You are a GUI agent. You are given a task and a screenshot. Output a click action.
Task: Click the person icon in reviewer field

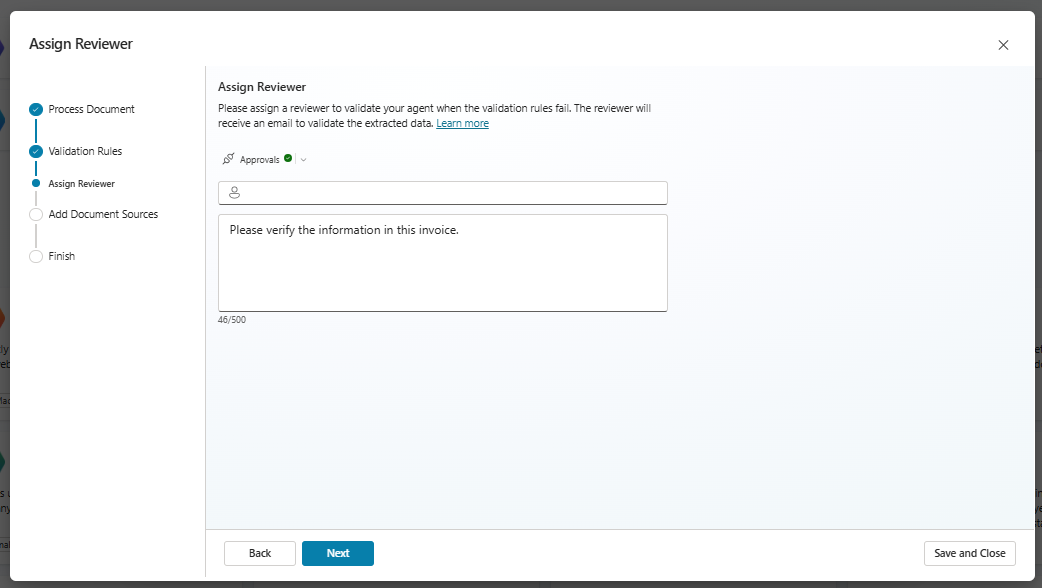pyautogui.click(x=235, y=193)
